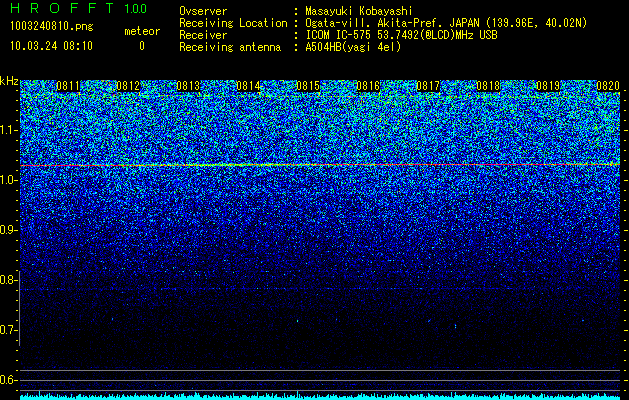Click the 0816 time marker
Image resolution: width=629 pixels, height=400 pixels.
pyautogui.click(x=368, y=86)
